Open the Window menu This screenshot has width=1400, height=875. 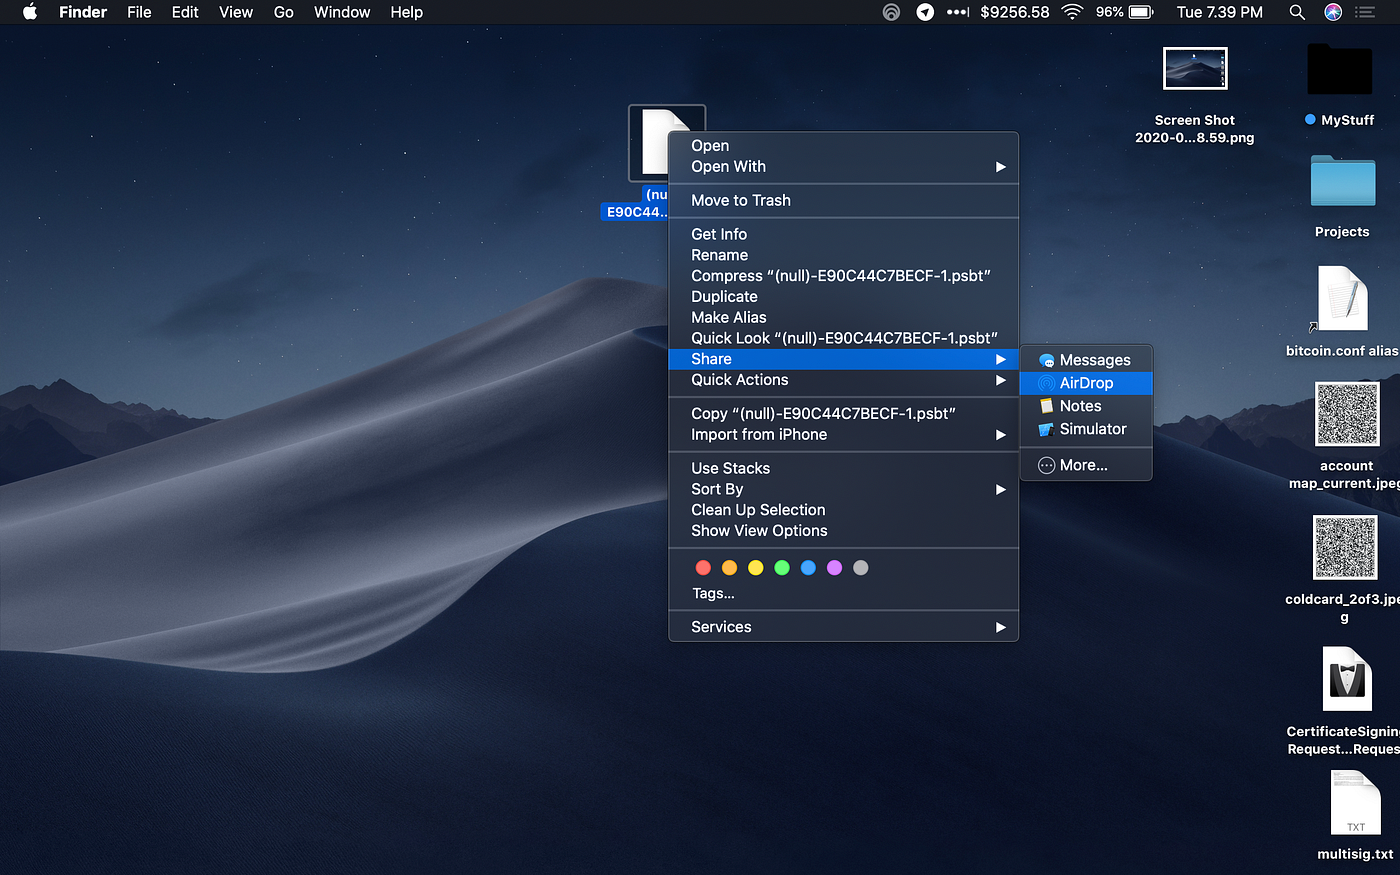342,12
